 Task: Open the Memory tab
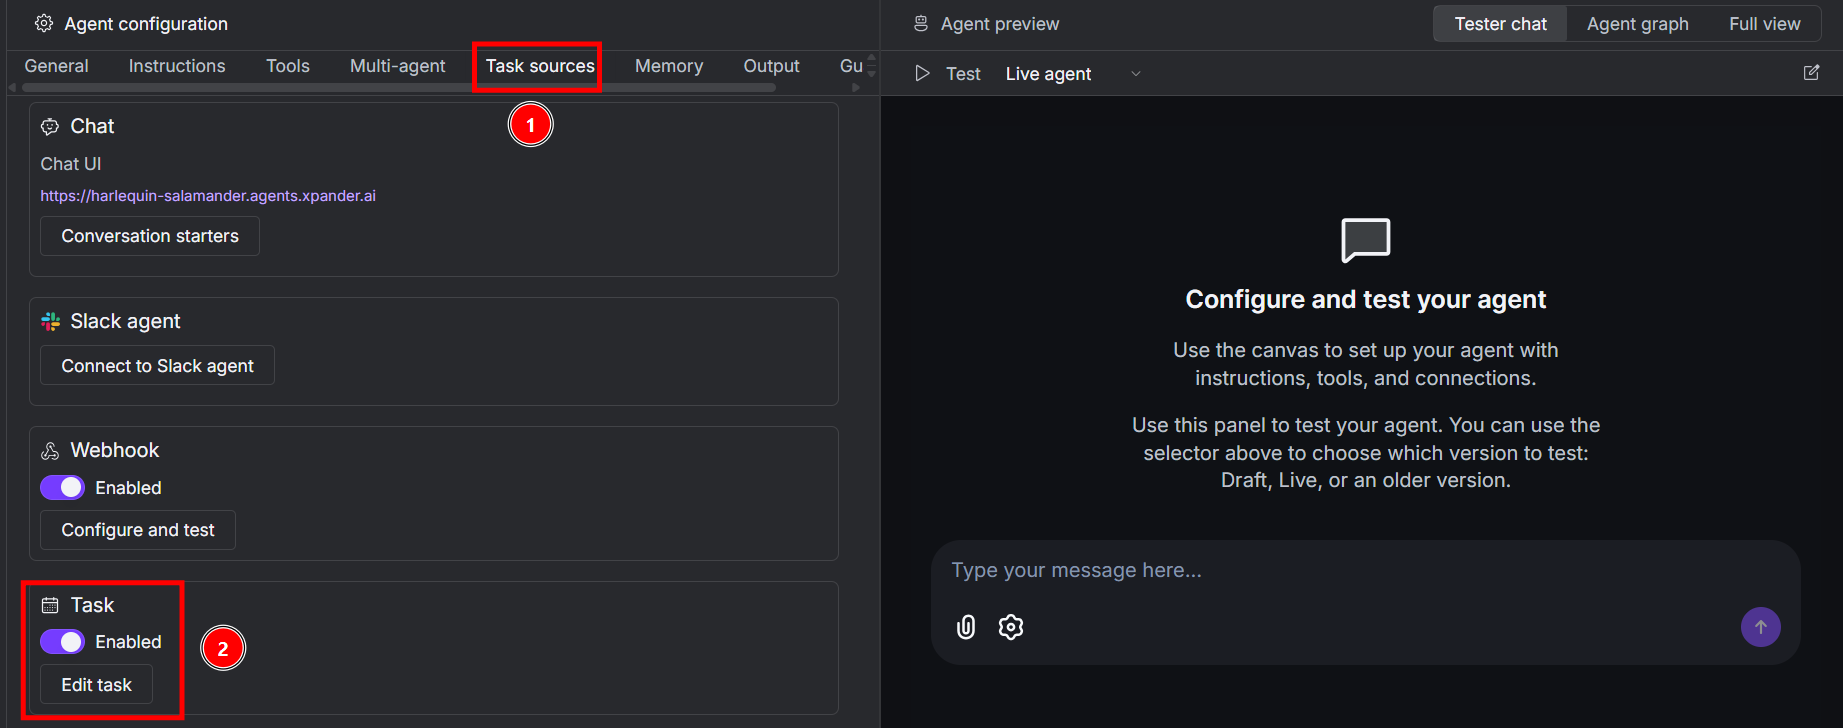669,66
